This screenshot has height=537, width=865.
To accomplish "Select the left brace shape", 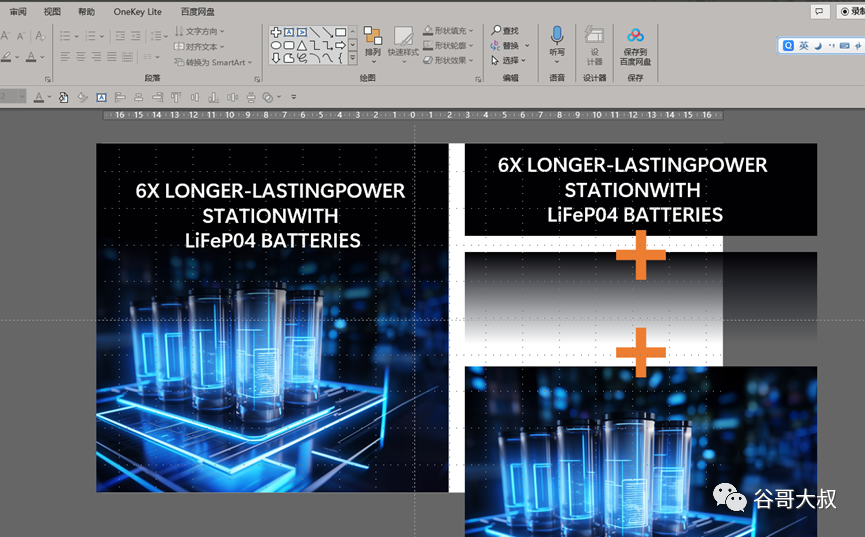I will 341,58.
